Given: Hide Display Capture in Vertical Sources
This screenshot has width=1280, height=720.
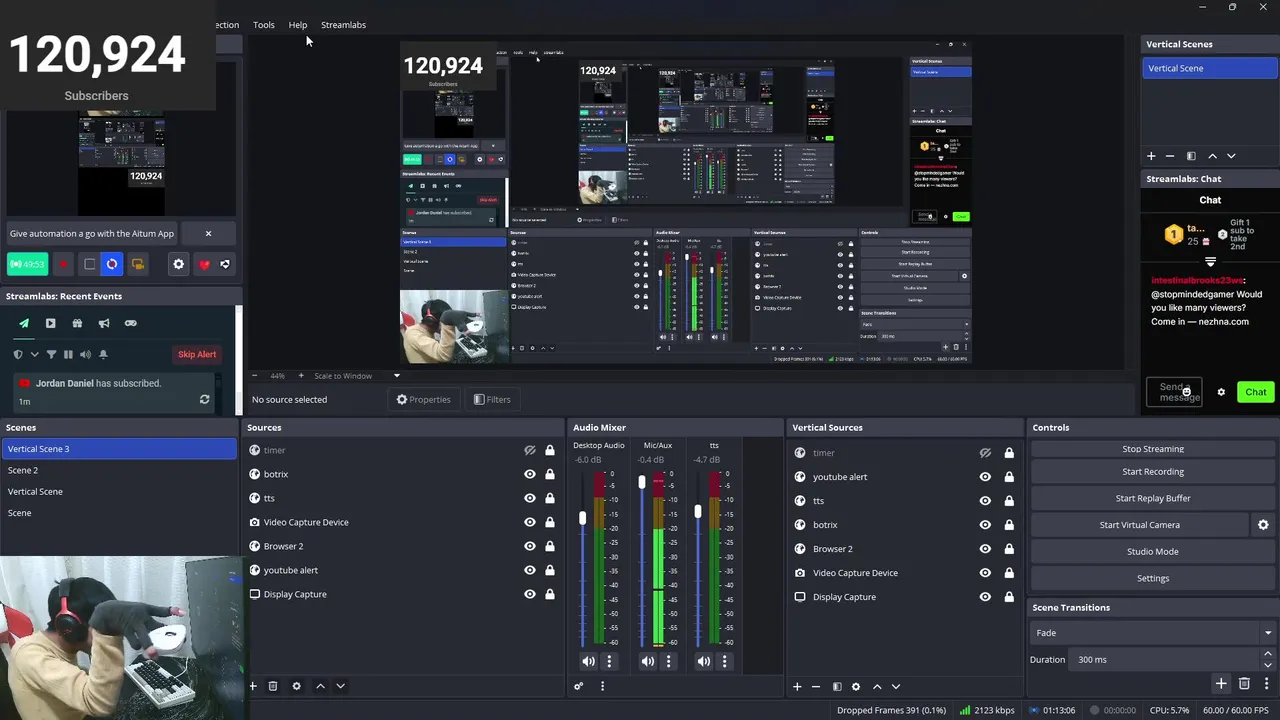Looking at the screenshot, I should tap(985, 597).
